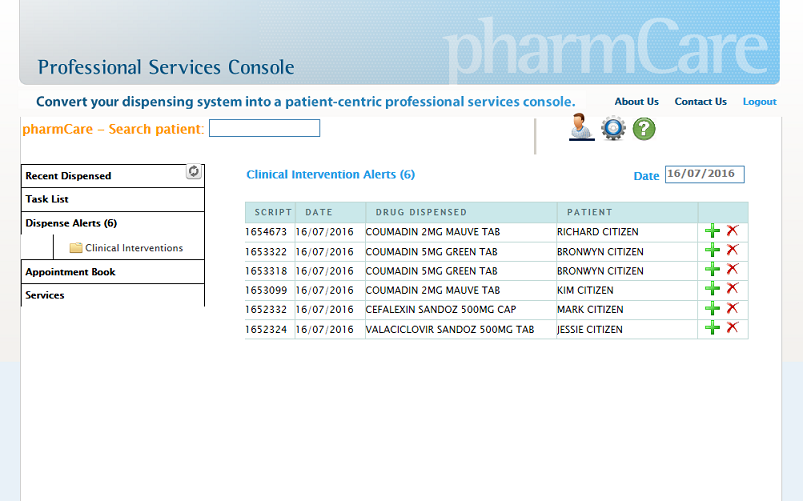Open the Clinical Interventions folder

pyautogui.click(x=126, y=248)
